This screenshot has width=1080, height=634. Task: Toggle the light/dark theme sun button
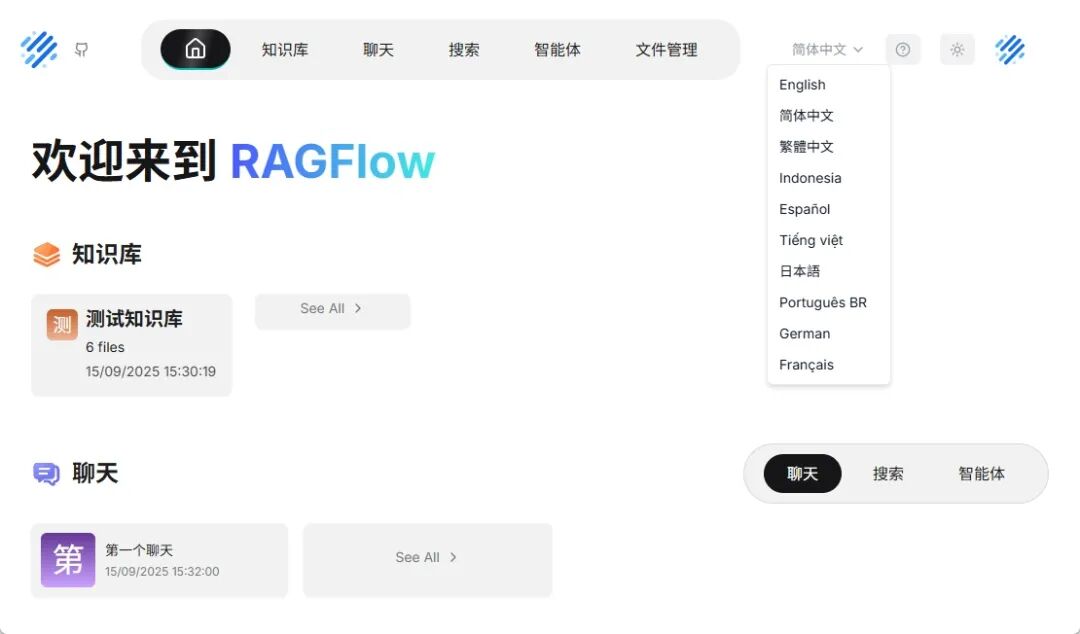tap(957, 49)
